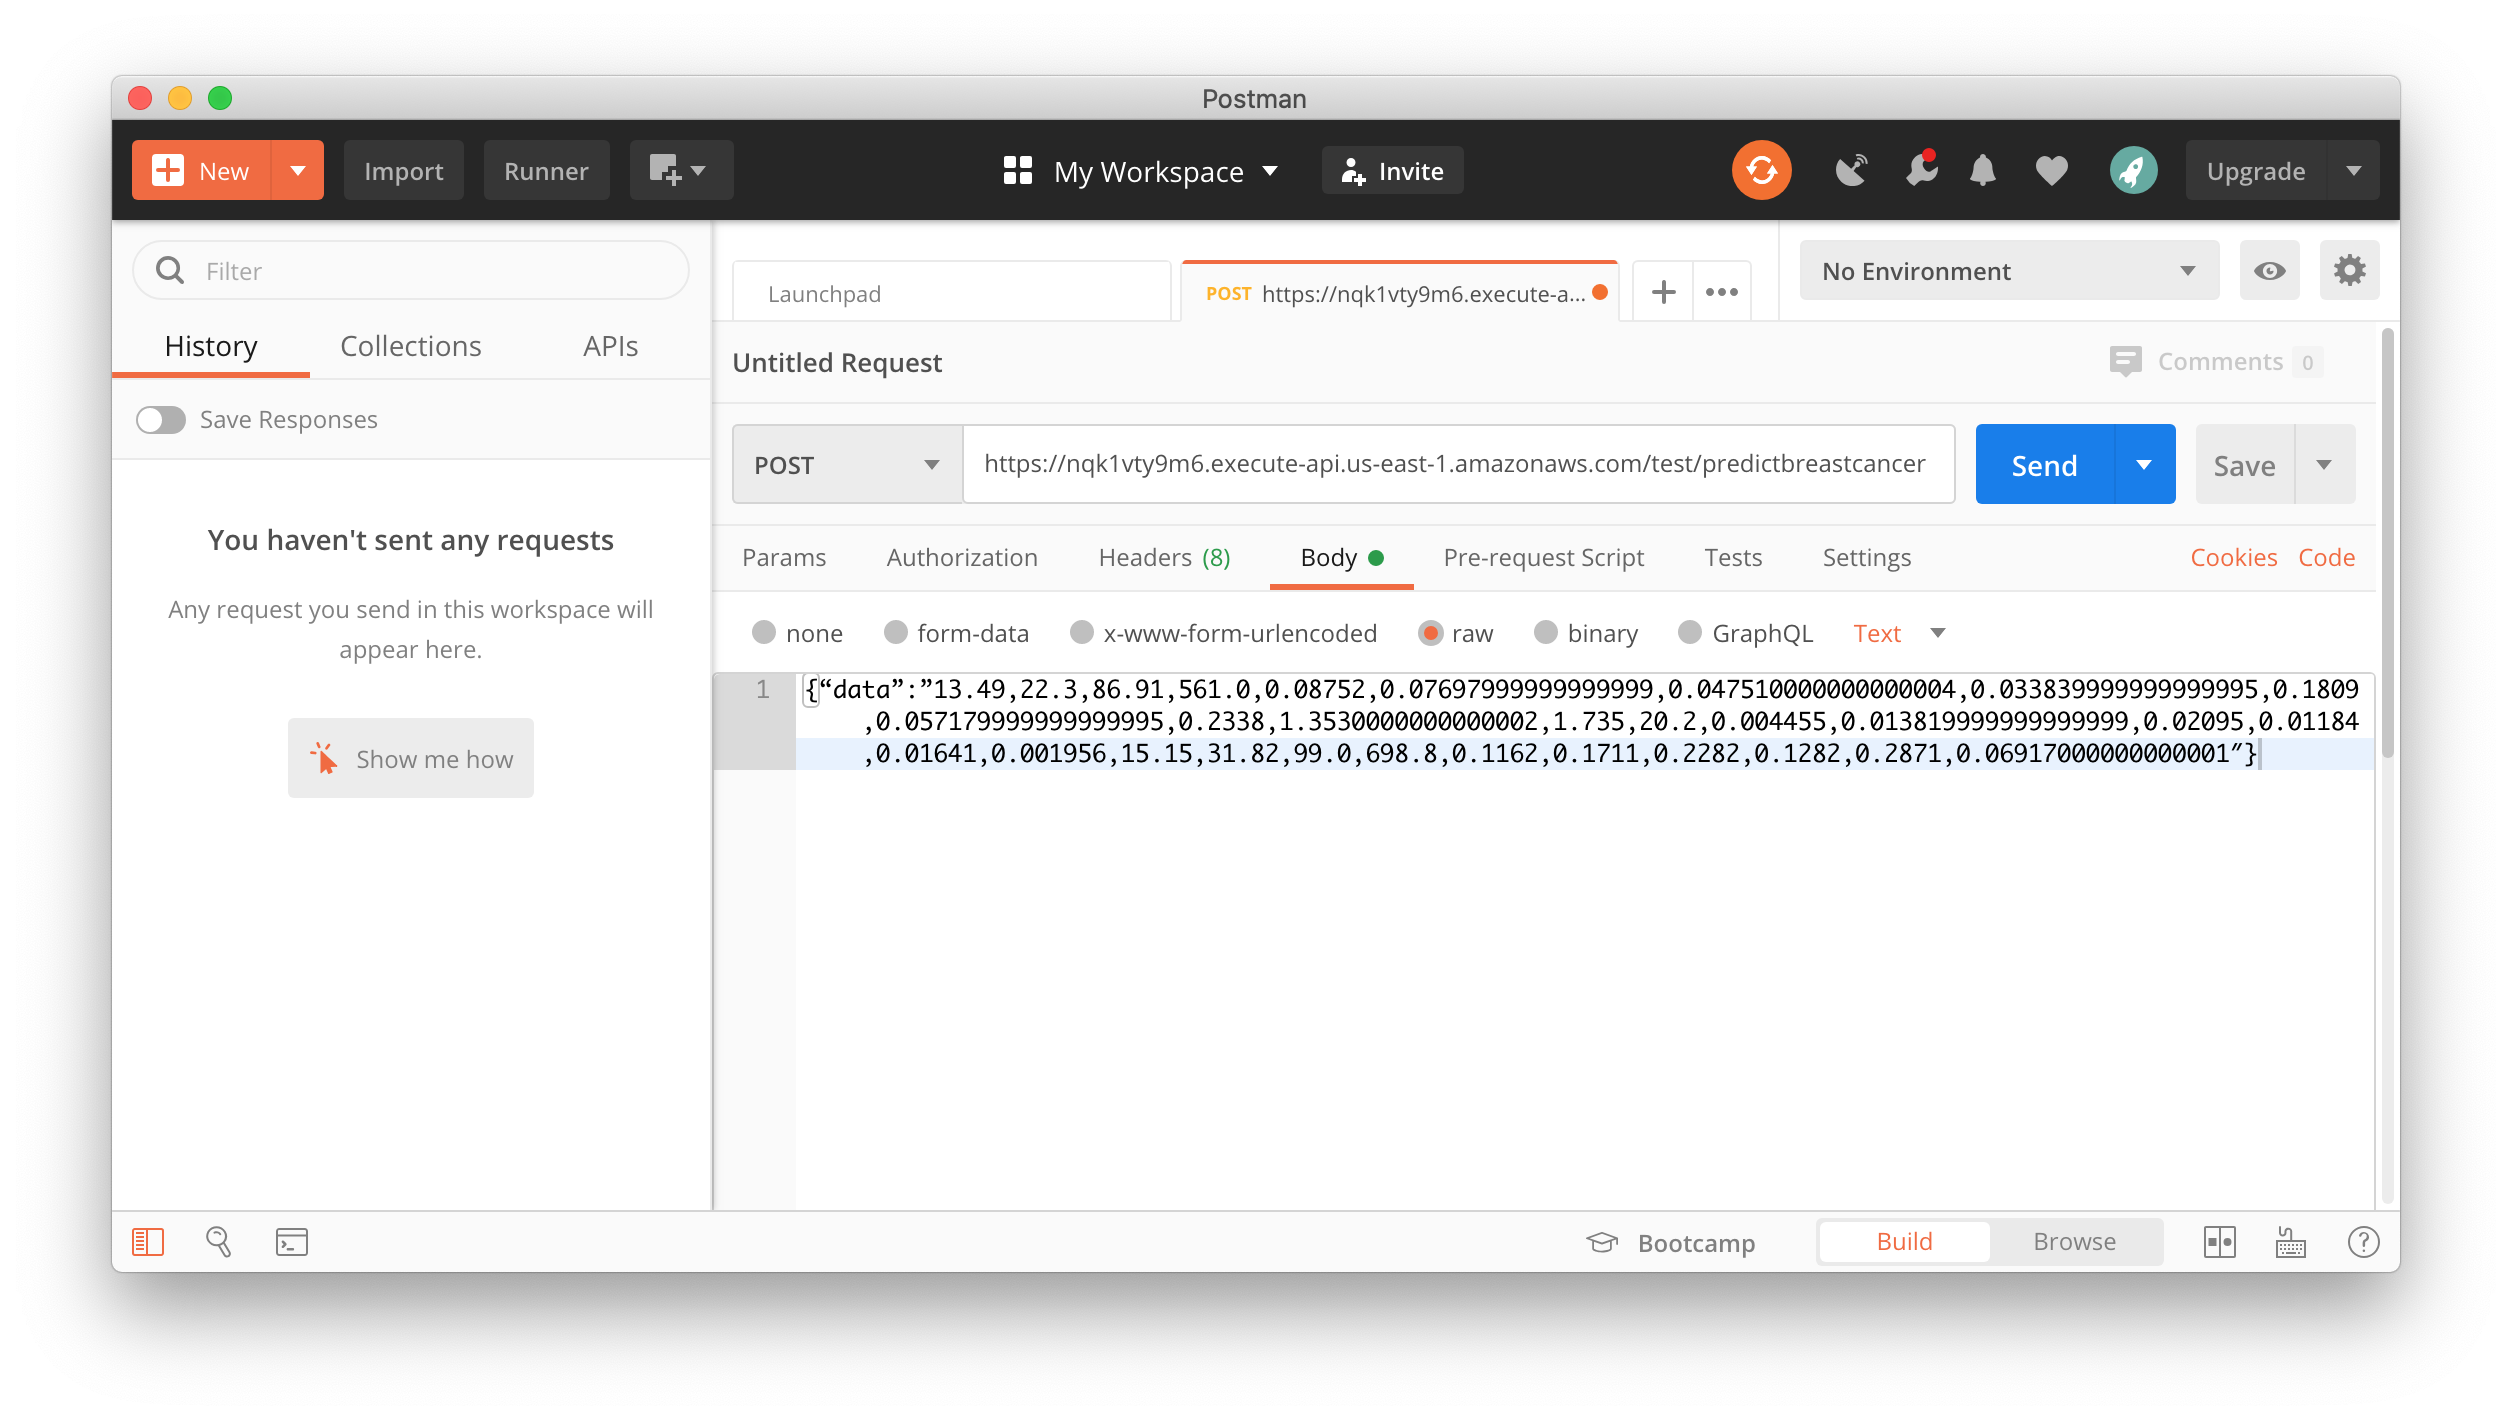Switch to the Collections tab
The image size is (2512, 1420).
(x=410, y=347)
